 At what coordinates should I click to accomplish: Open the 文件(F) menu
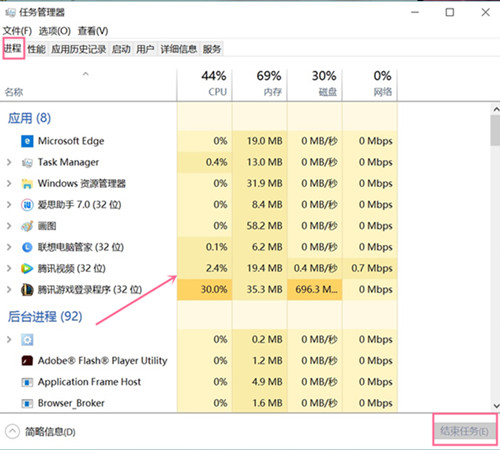(x=17, y=31)
